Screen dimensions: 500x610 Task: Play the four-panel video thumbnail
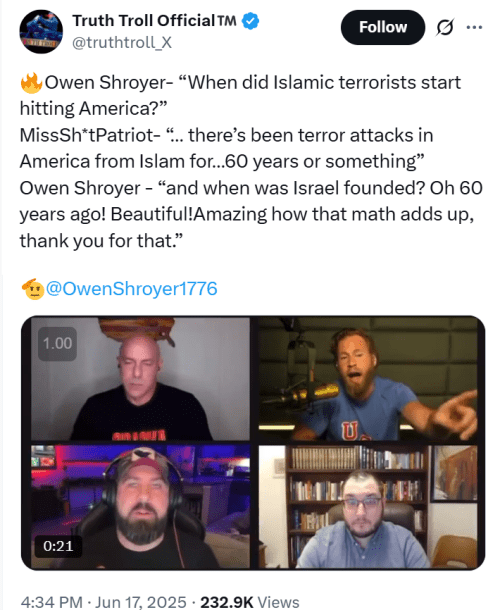click(x=253, y=443)
